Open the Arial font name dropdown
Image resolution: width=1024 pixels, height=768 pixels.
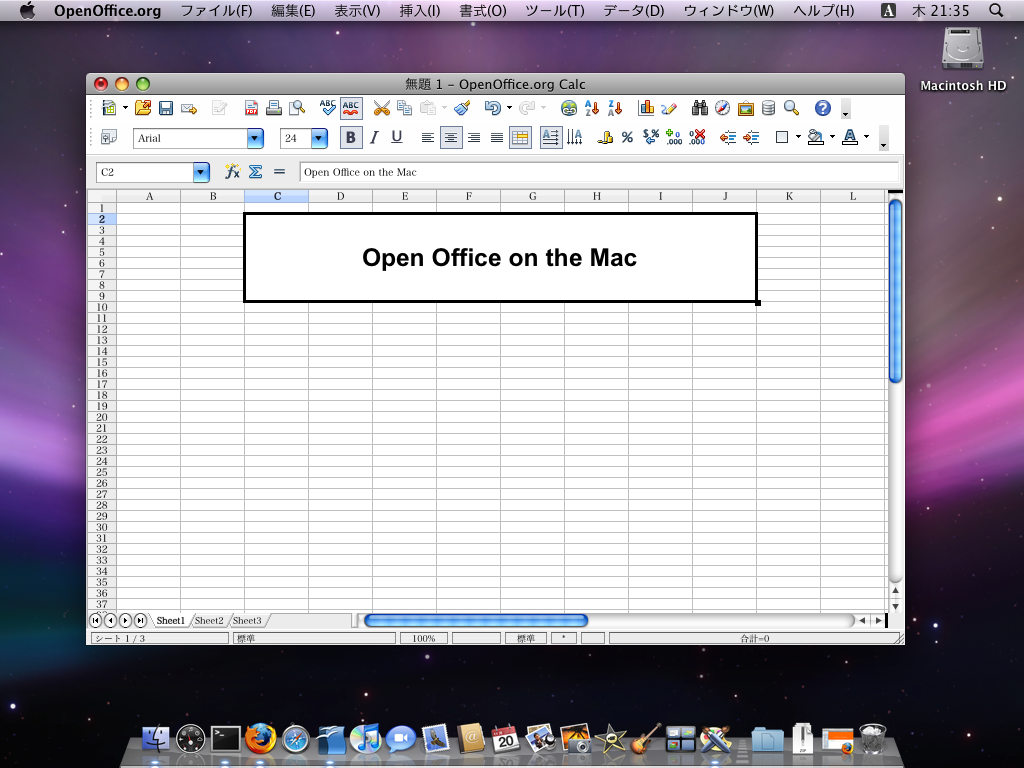255,138
